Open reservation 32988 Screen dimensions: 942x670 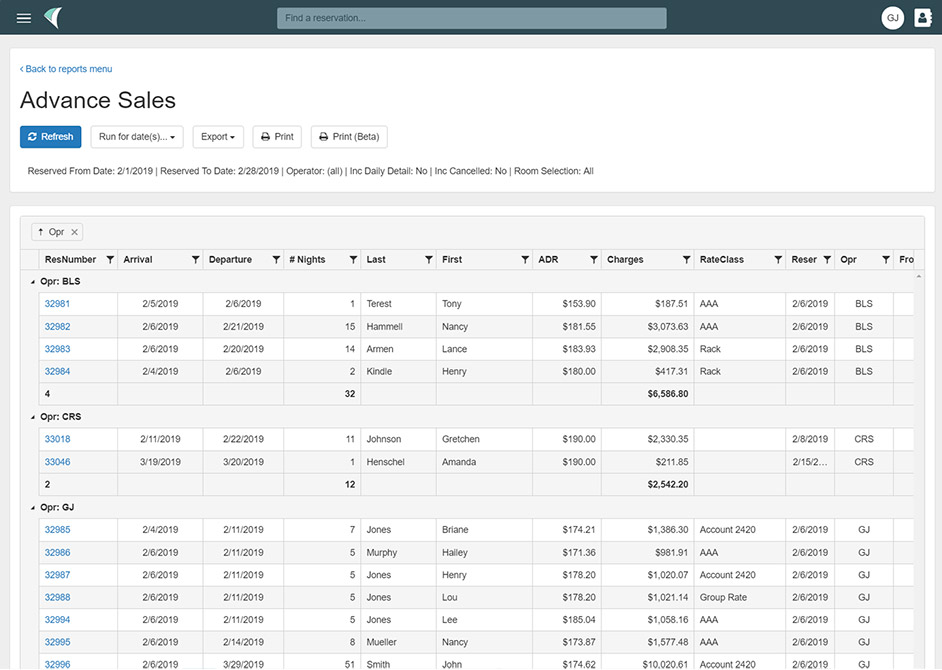(57, 598)
